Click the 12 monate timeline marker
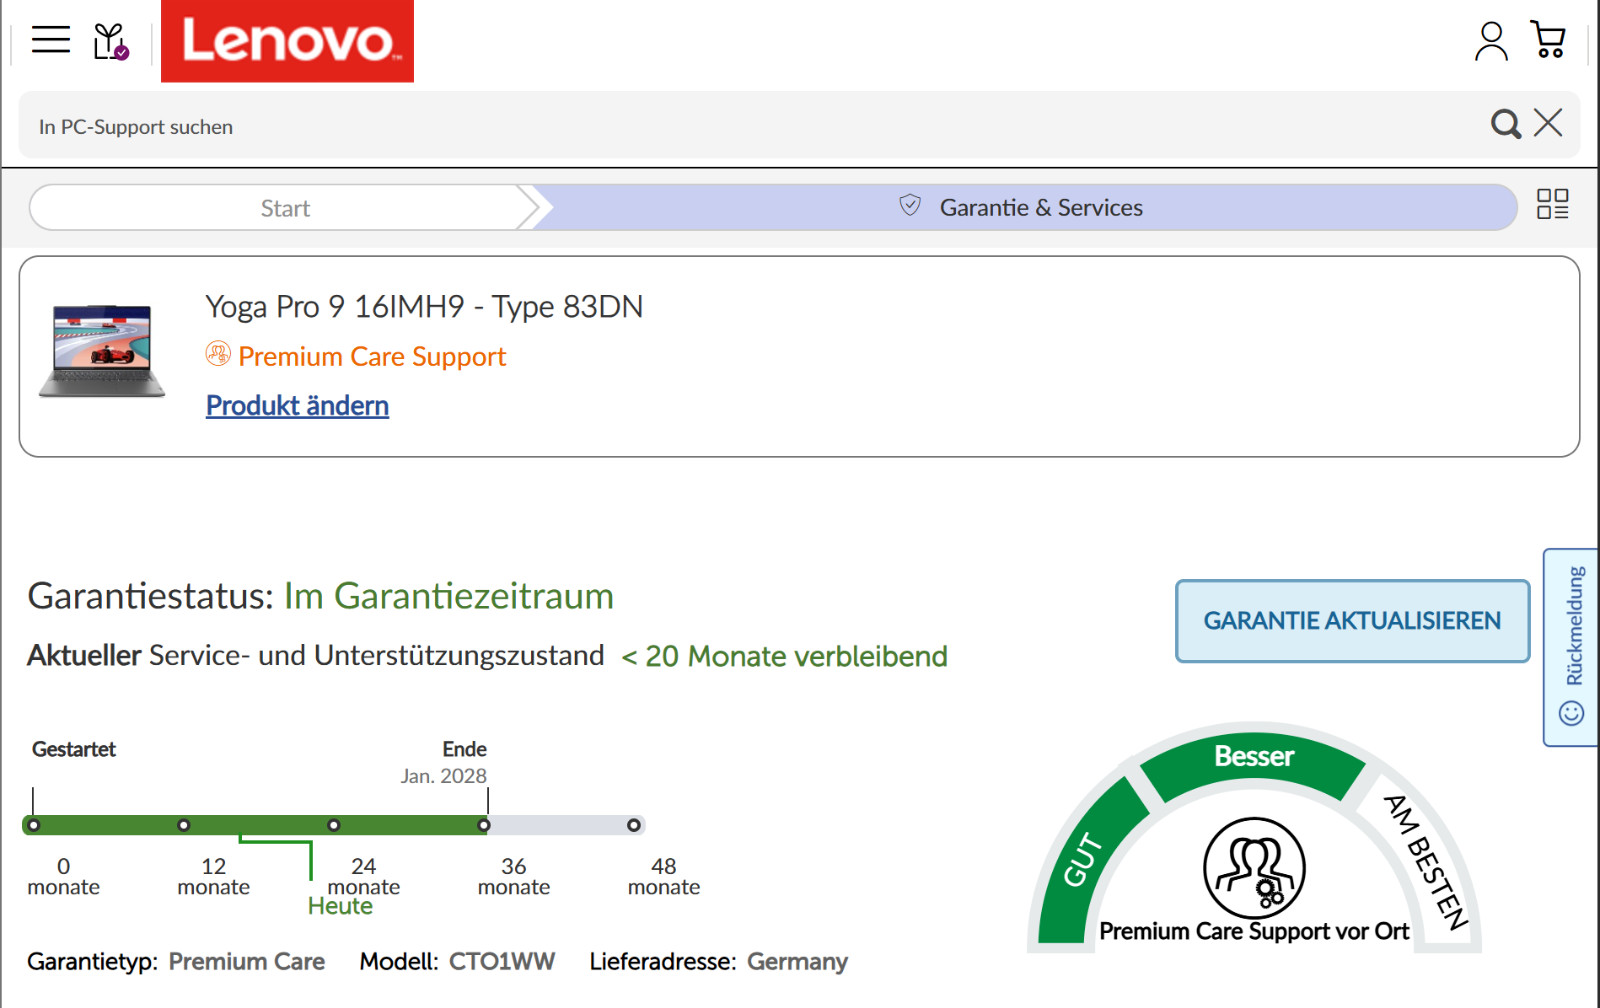 pos(184,825)
